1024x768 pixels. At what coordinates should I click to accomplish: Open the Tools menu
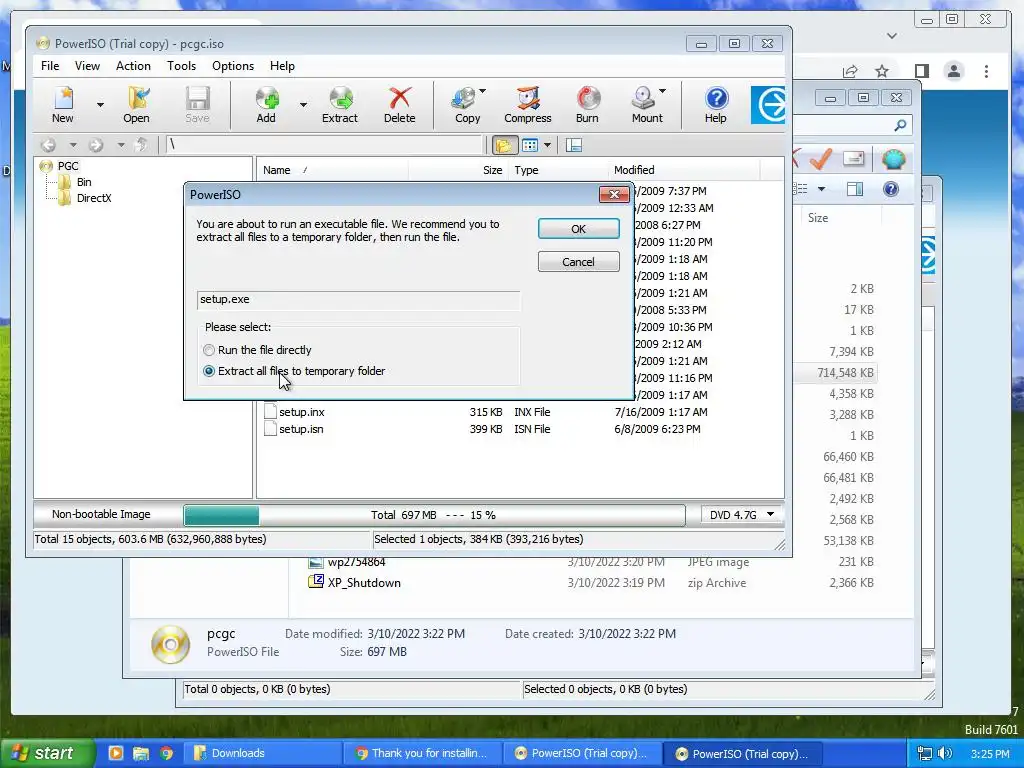(181, 66)
